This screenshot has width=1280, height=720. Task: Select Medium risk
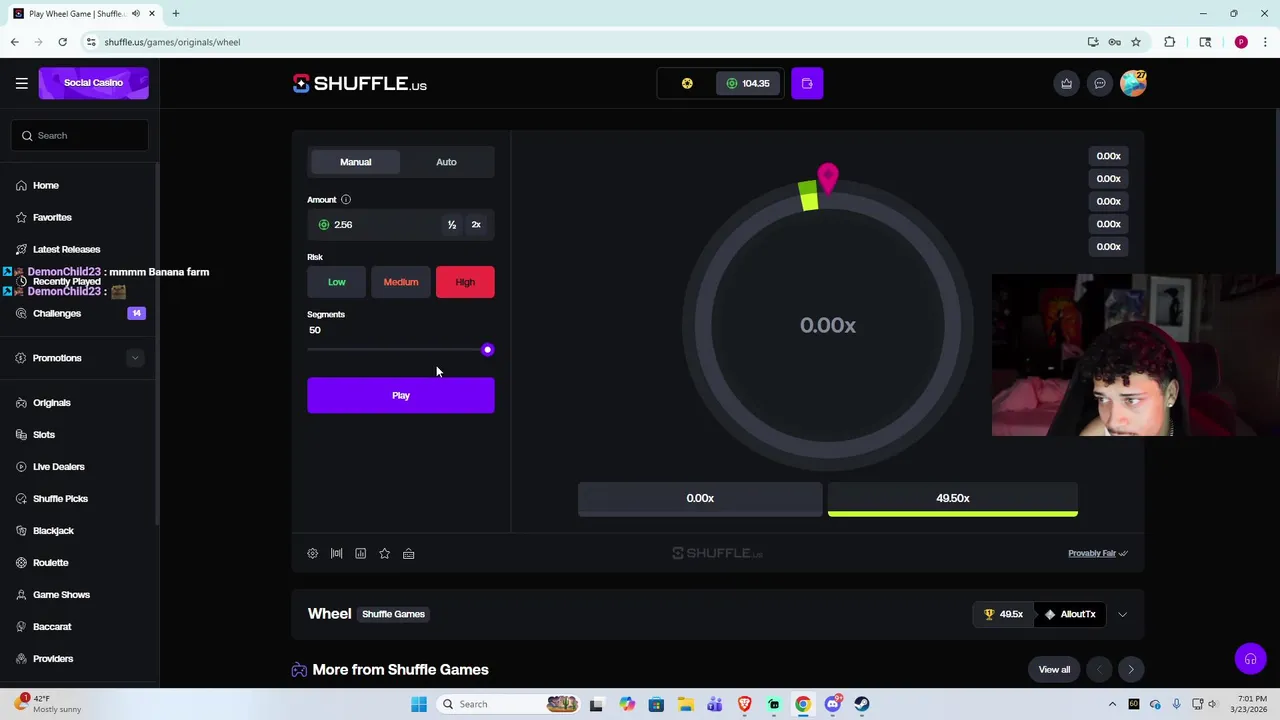[401, 282]
